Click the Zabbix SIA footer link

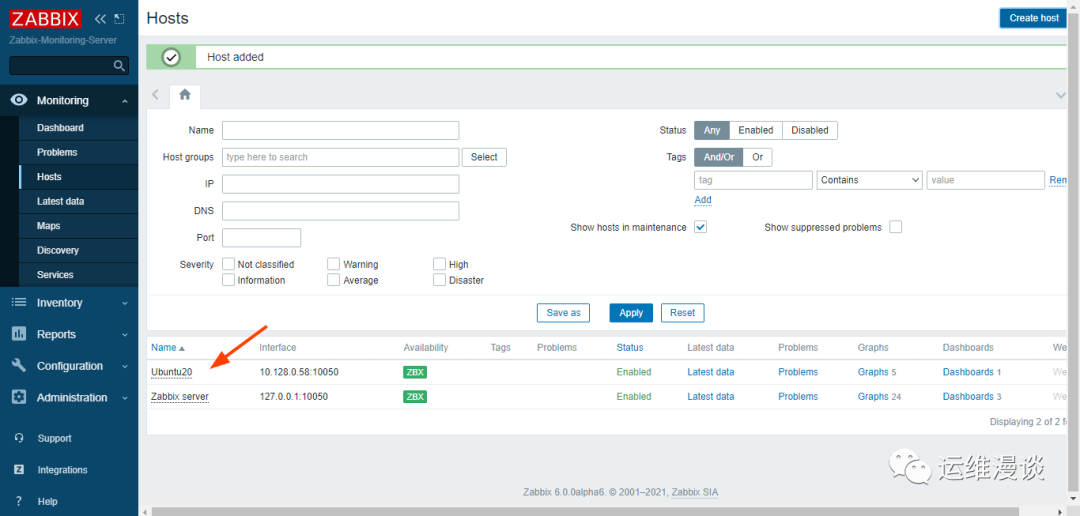click(696, 493)
